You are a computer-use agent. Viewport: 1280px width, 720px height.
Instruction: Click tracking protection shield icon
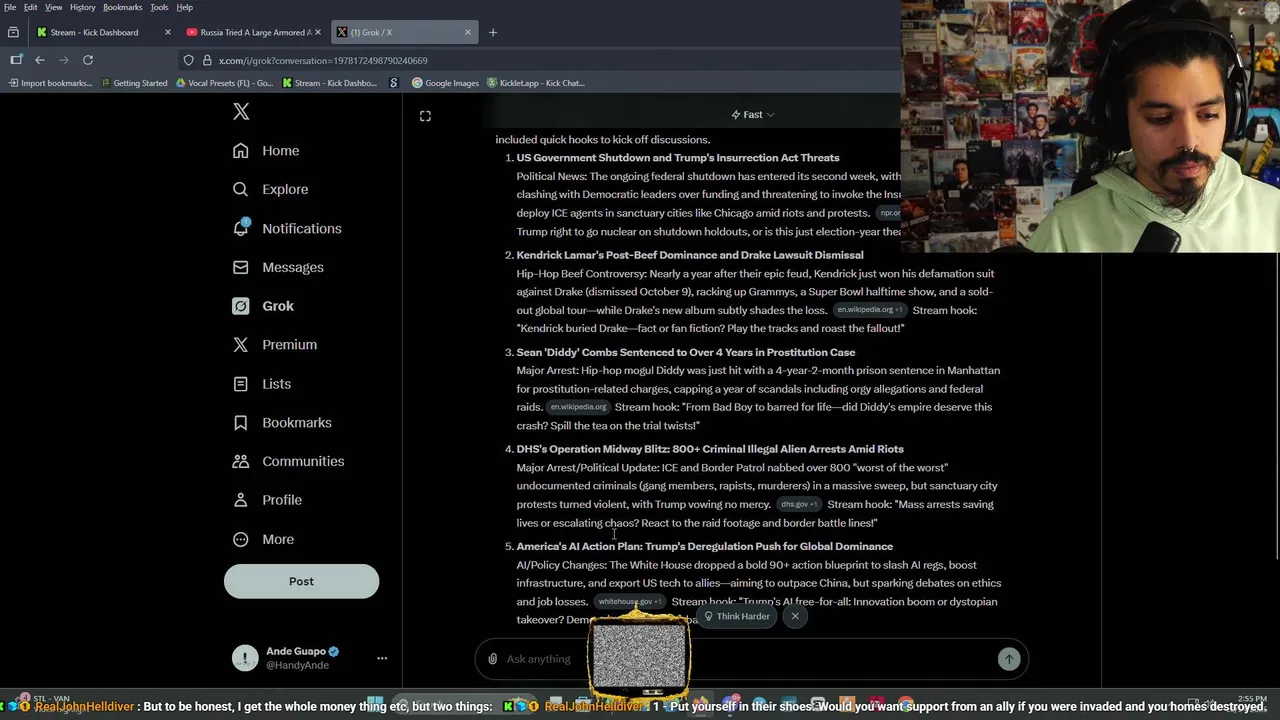tap(188, 60)
